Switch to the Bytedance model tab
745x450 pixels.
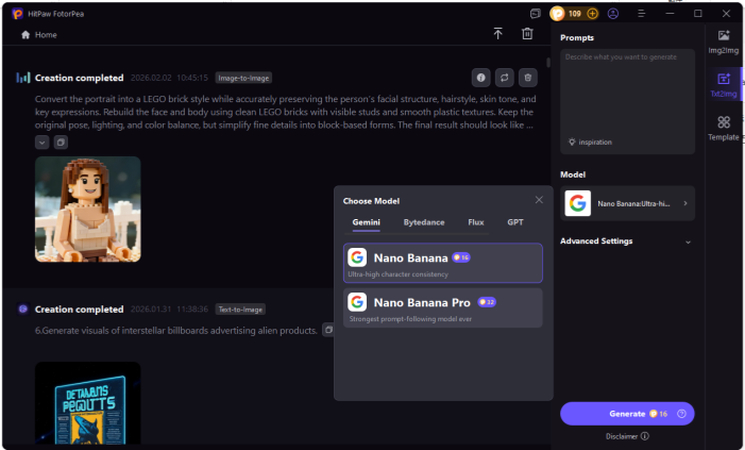424,222
